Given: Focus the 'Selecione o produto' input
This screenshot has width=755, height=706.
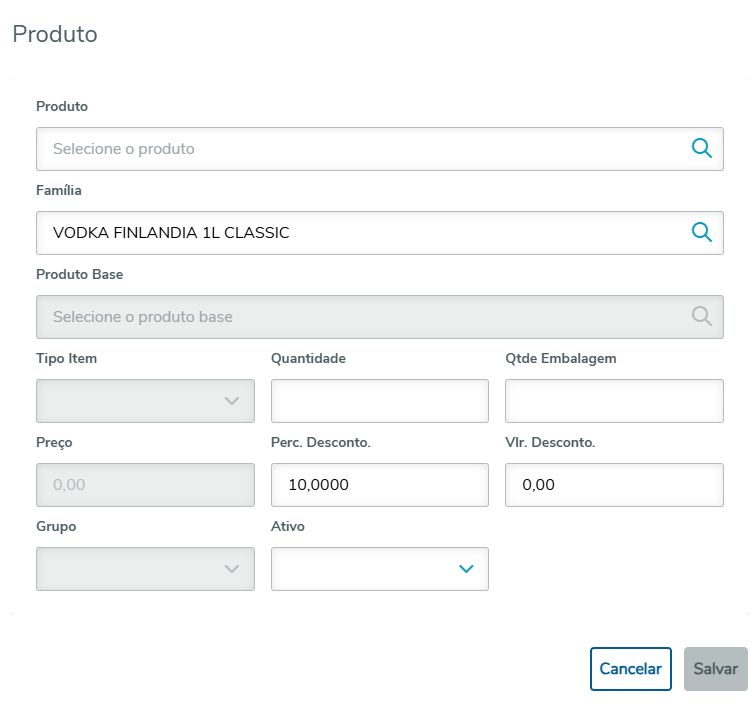Looking at the screenshot, I should click(360, 149).
